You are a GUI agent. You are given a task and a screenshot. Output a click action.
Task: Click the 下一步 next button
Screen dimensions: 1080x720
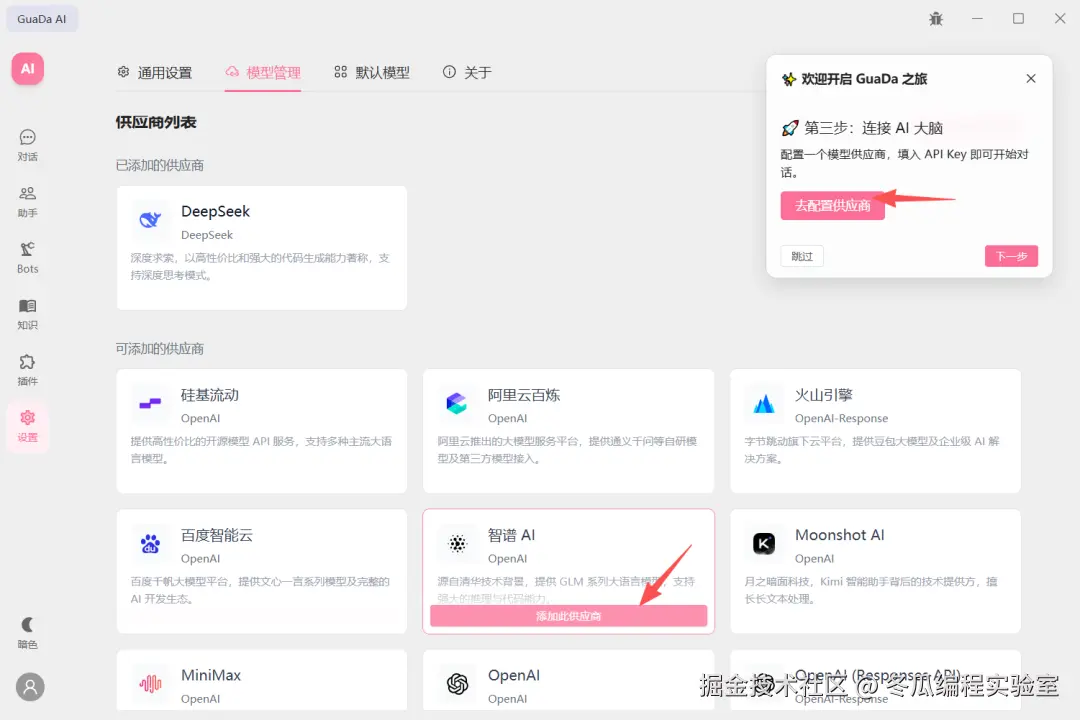1011,256
